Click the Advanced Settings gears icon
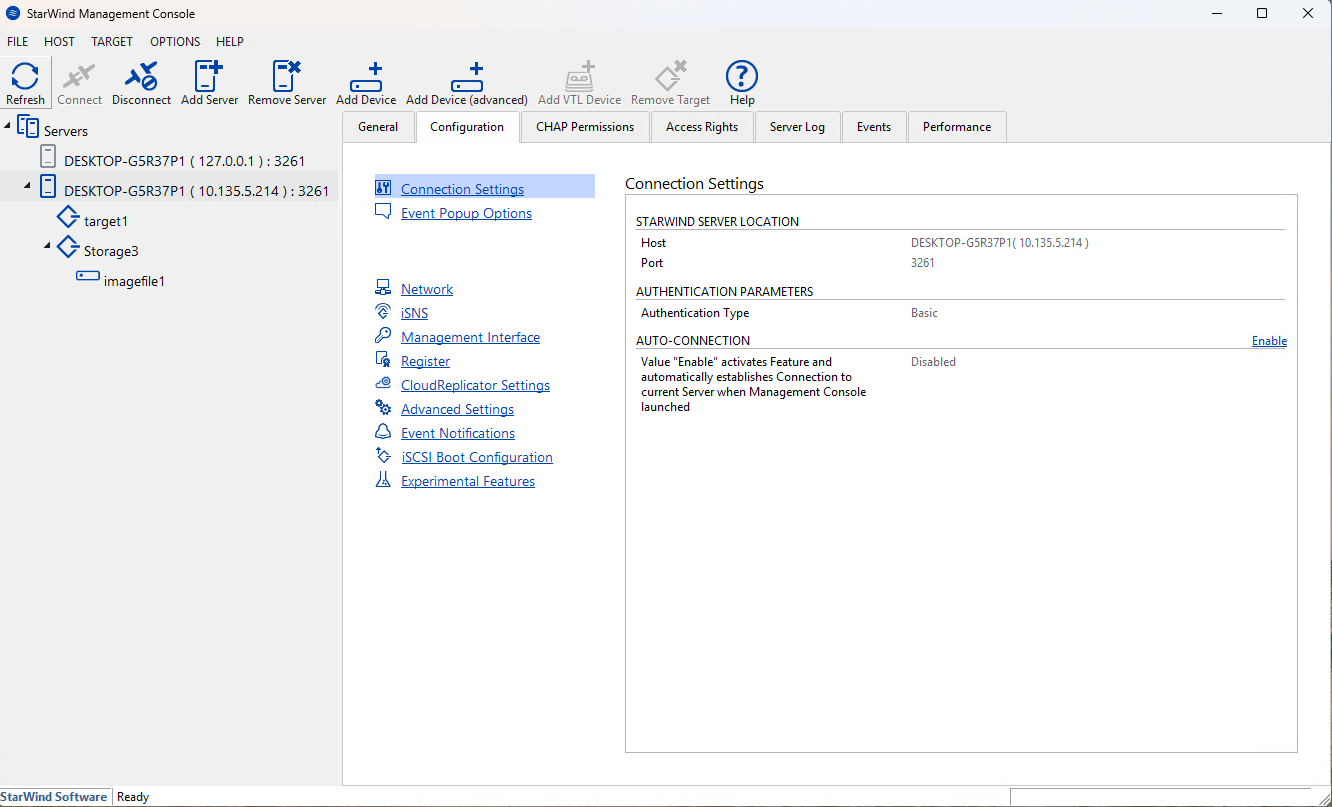1332x807 pixels. (x=383, y=408)
